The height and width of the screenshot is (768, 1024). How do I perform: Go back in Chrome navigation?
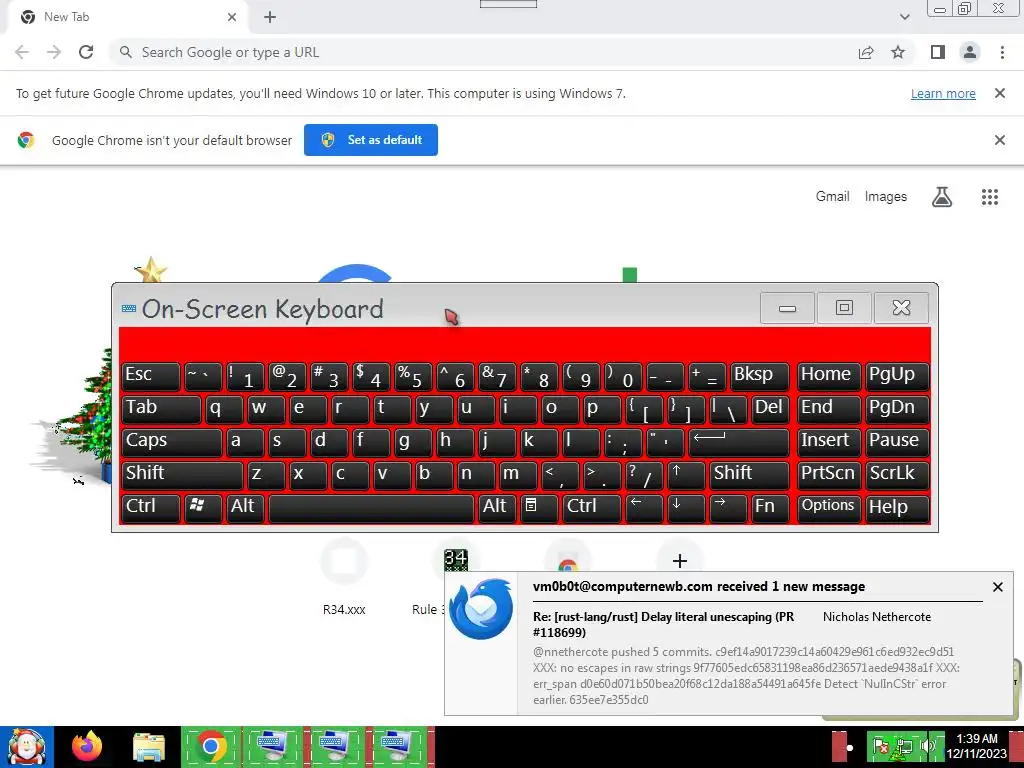click(x=22, y=52)
